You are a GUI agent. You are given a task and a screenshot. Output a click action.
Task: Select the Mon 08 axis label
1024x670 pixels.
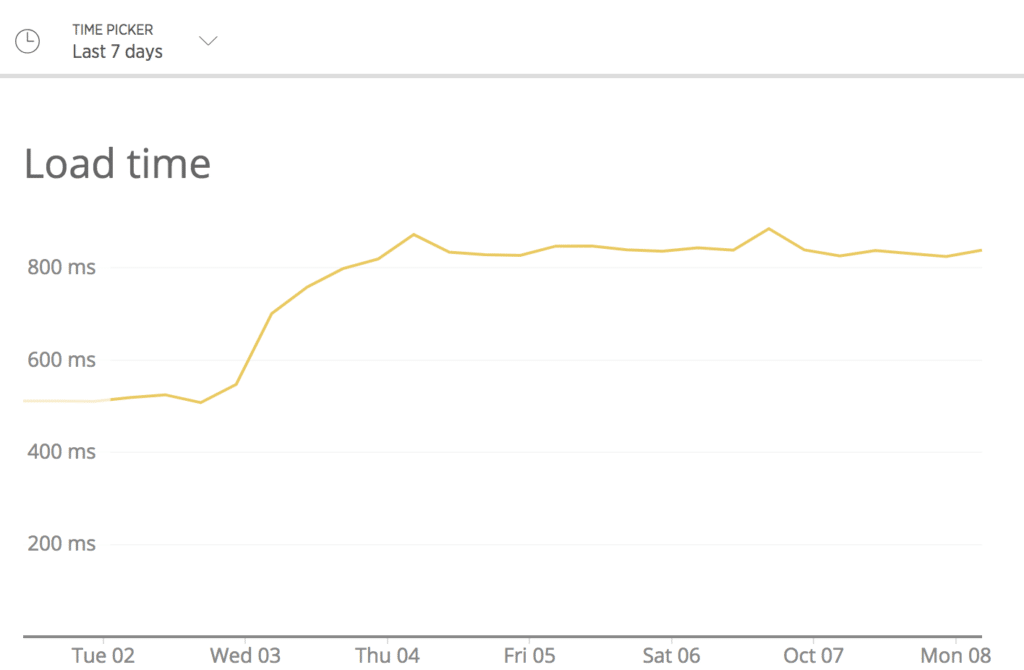point(955,655)
